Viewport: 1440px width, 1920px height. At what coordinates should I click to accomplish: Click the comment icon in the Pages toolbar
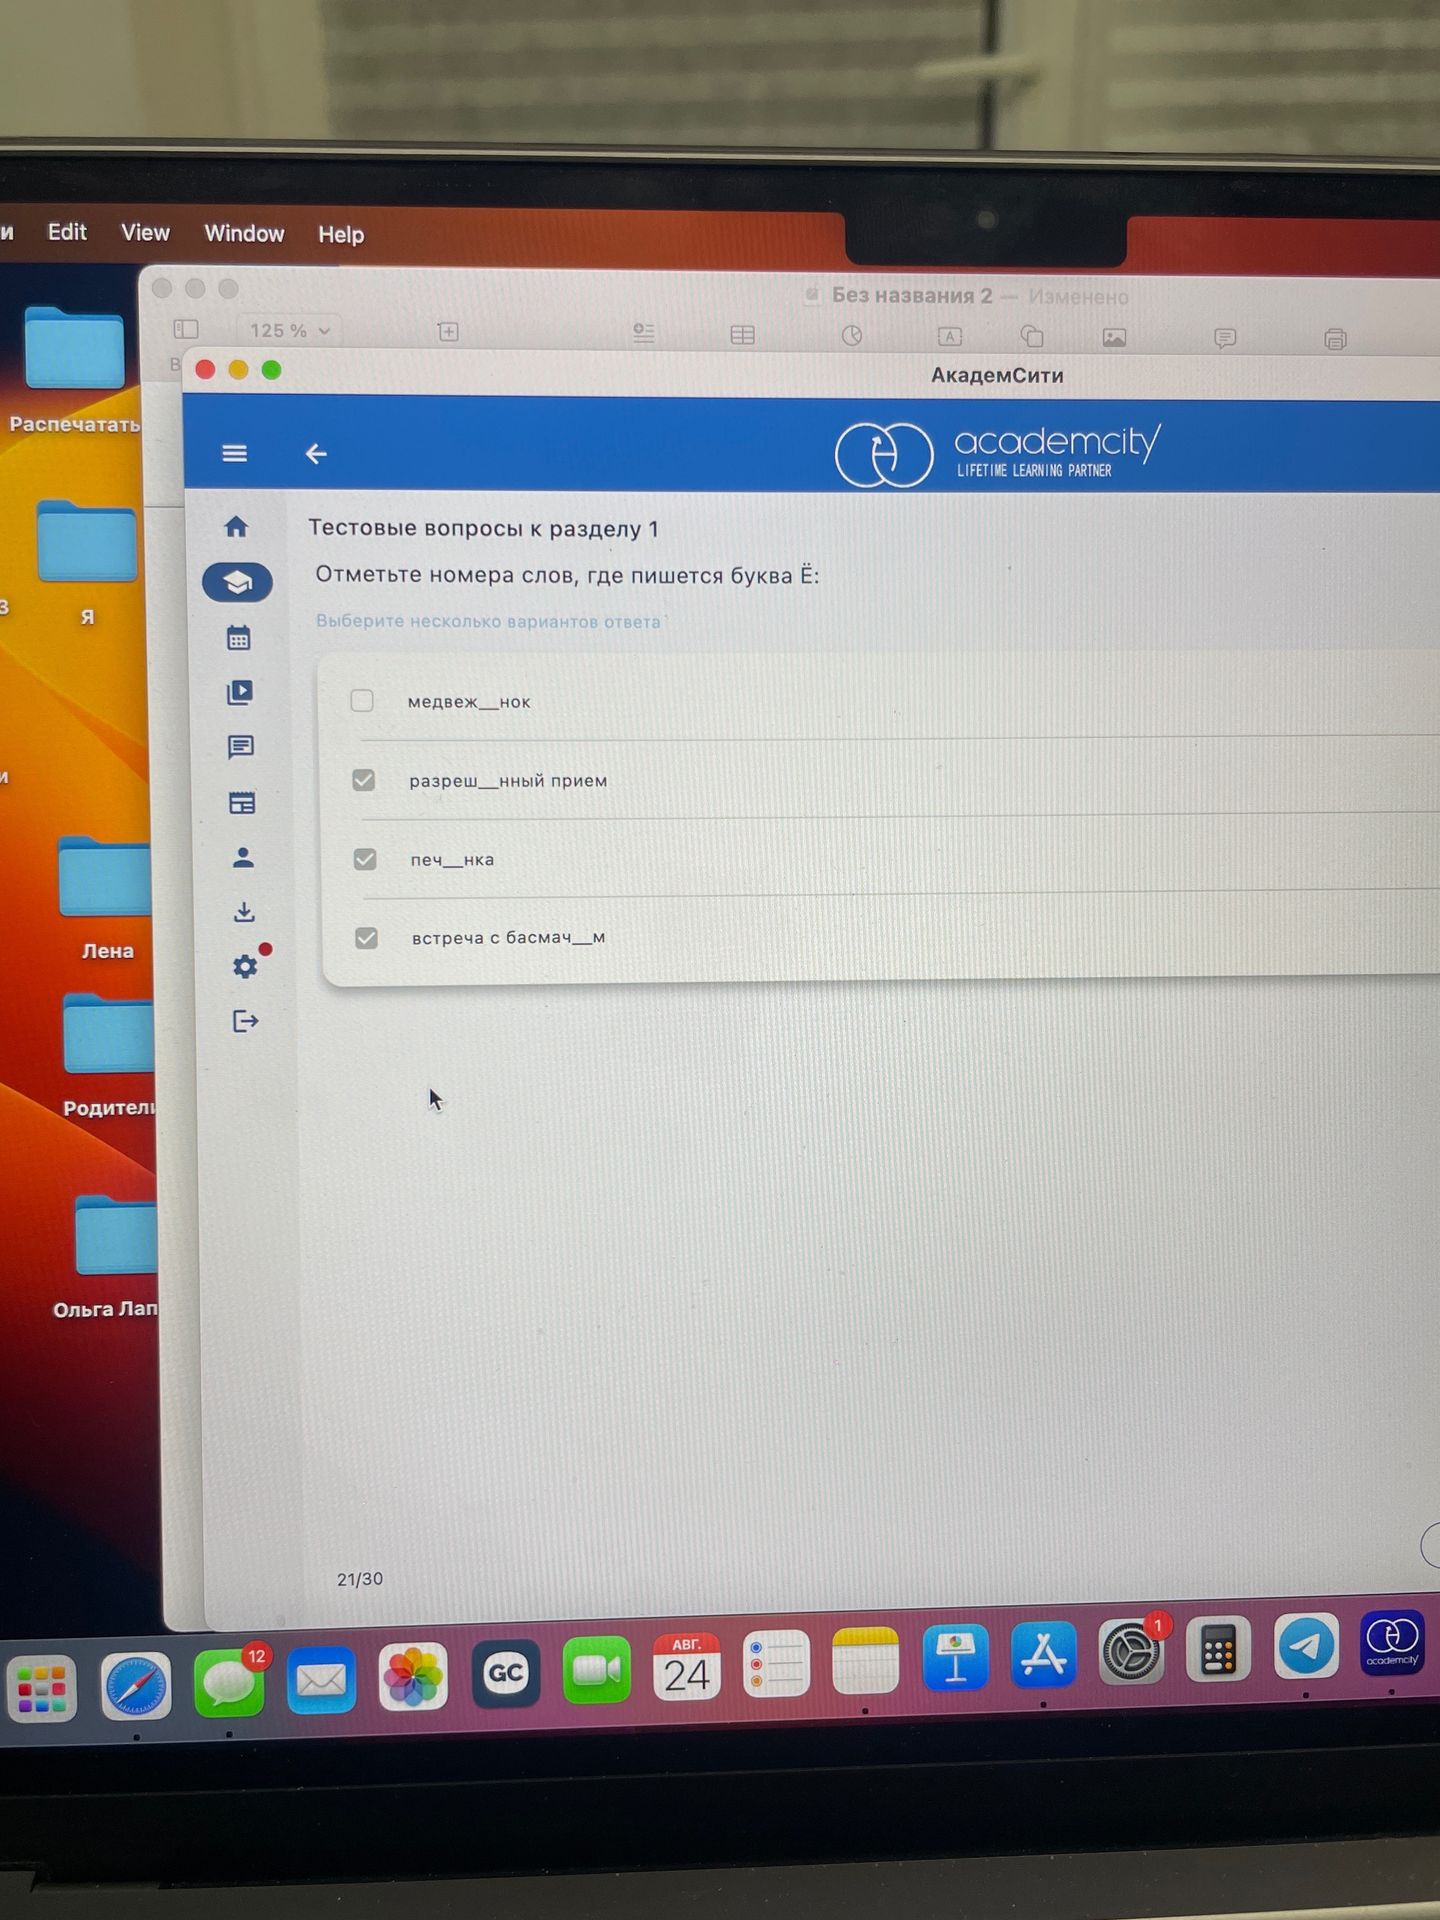[1225, 339]
